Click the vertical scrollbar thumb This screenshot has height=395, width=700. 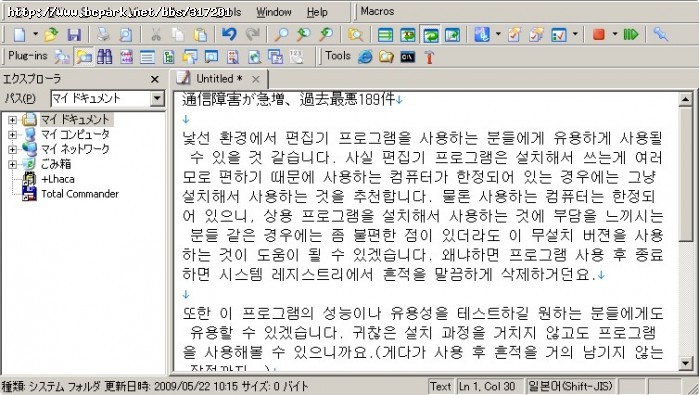[x=686, y=174]
